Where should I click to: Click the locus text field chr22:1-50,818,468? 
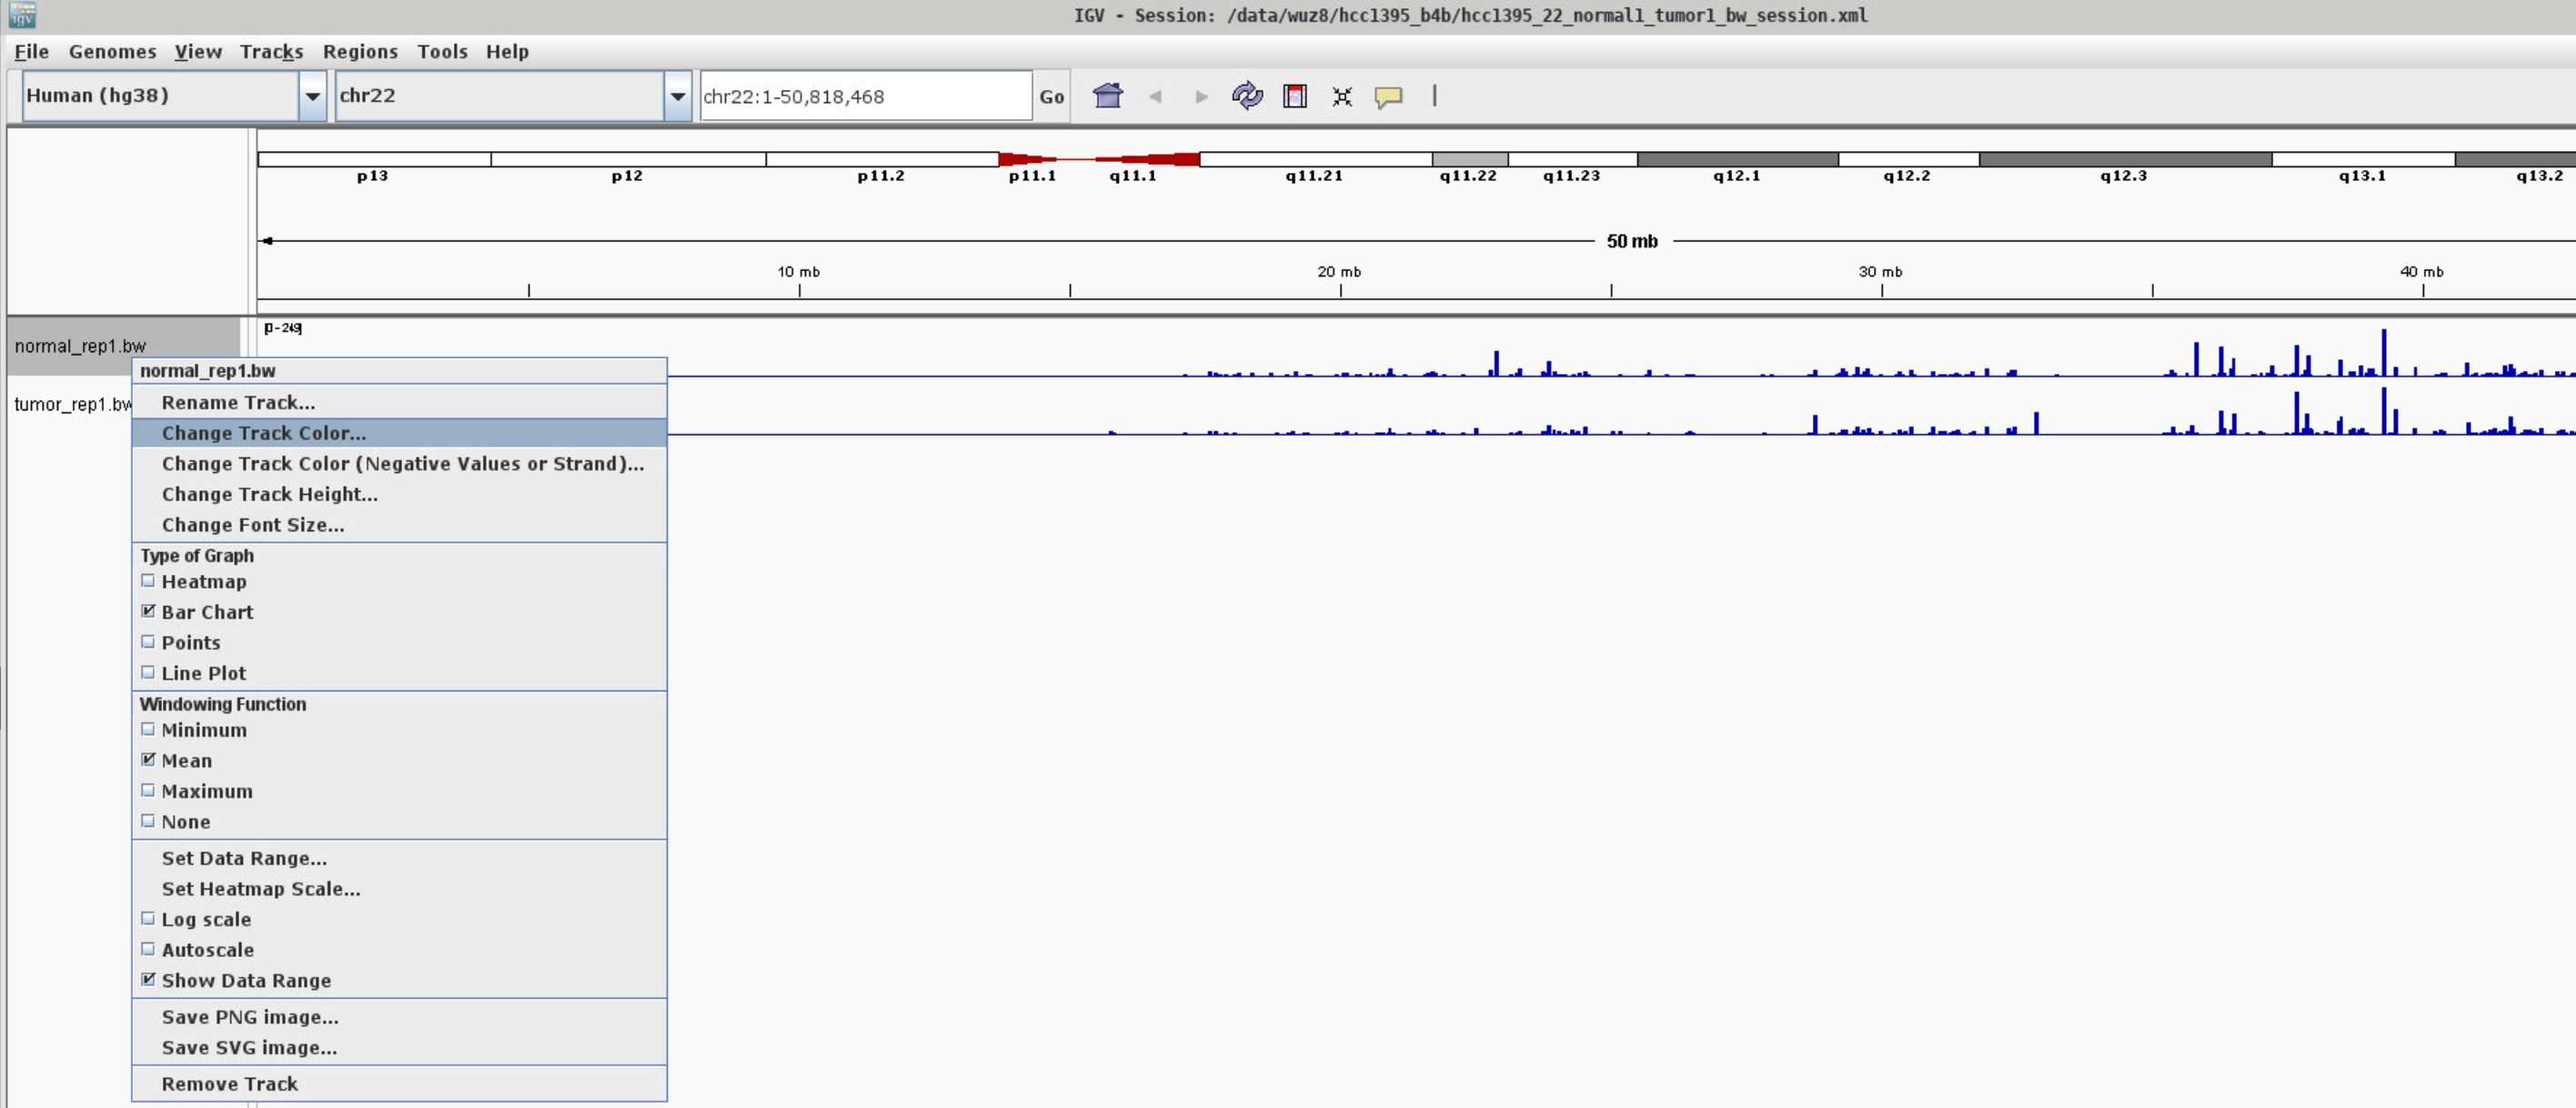pyautogui.click(x=864, y=97)
